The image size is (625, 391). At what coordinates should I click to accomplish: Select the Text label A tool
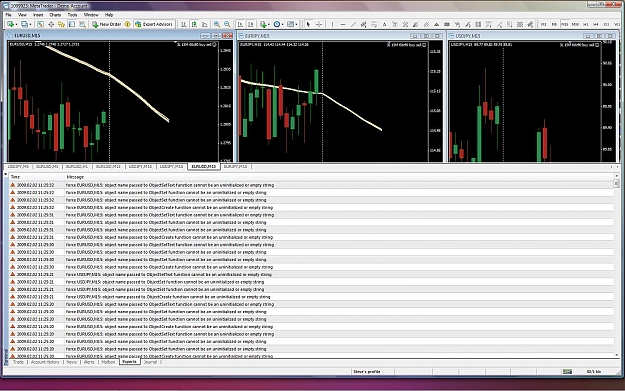tap(384, 24)
